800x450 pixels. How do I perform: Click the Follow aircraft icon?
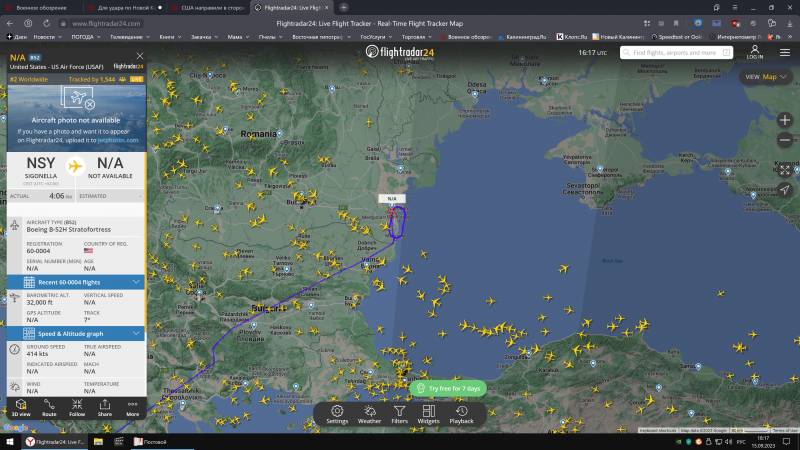77,408
